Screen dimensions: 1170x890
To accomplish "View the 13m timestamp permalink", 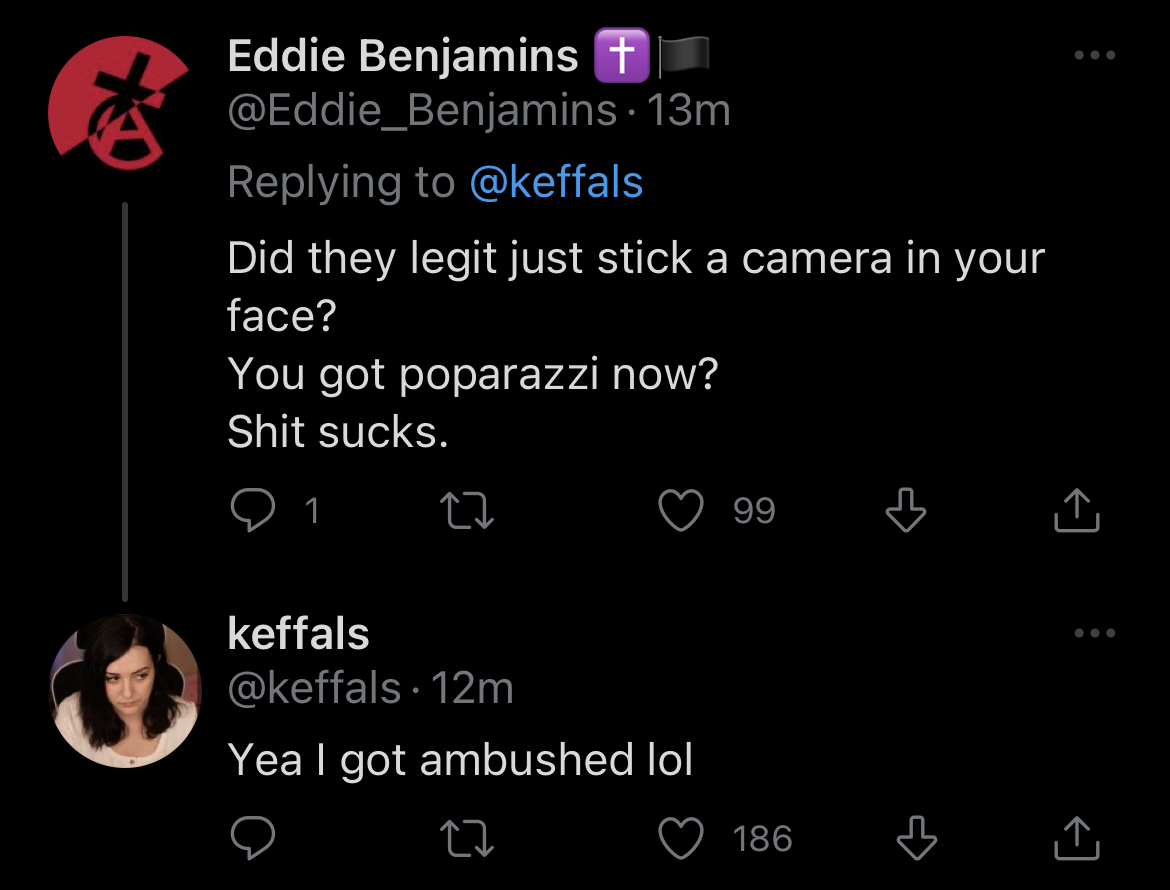I will (x=688, y=110).
